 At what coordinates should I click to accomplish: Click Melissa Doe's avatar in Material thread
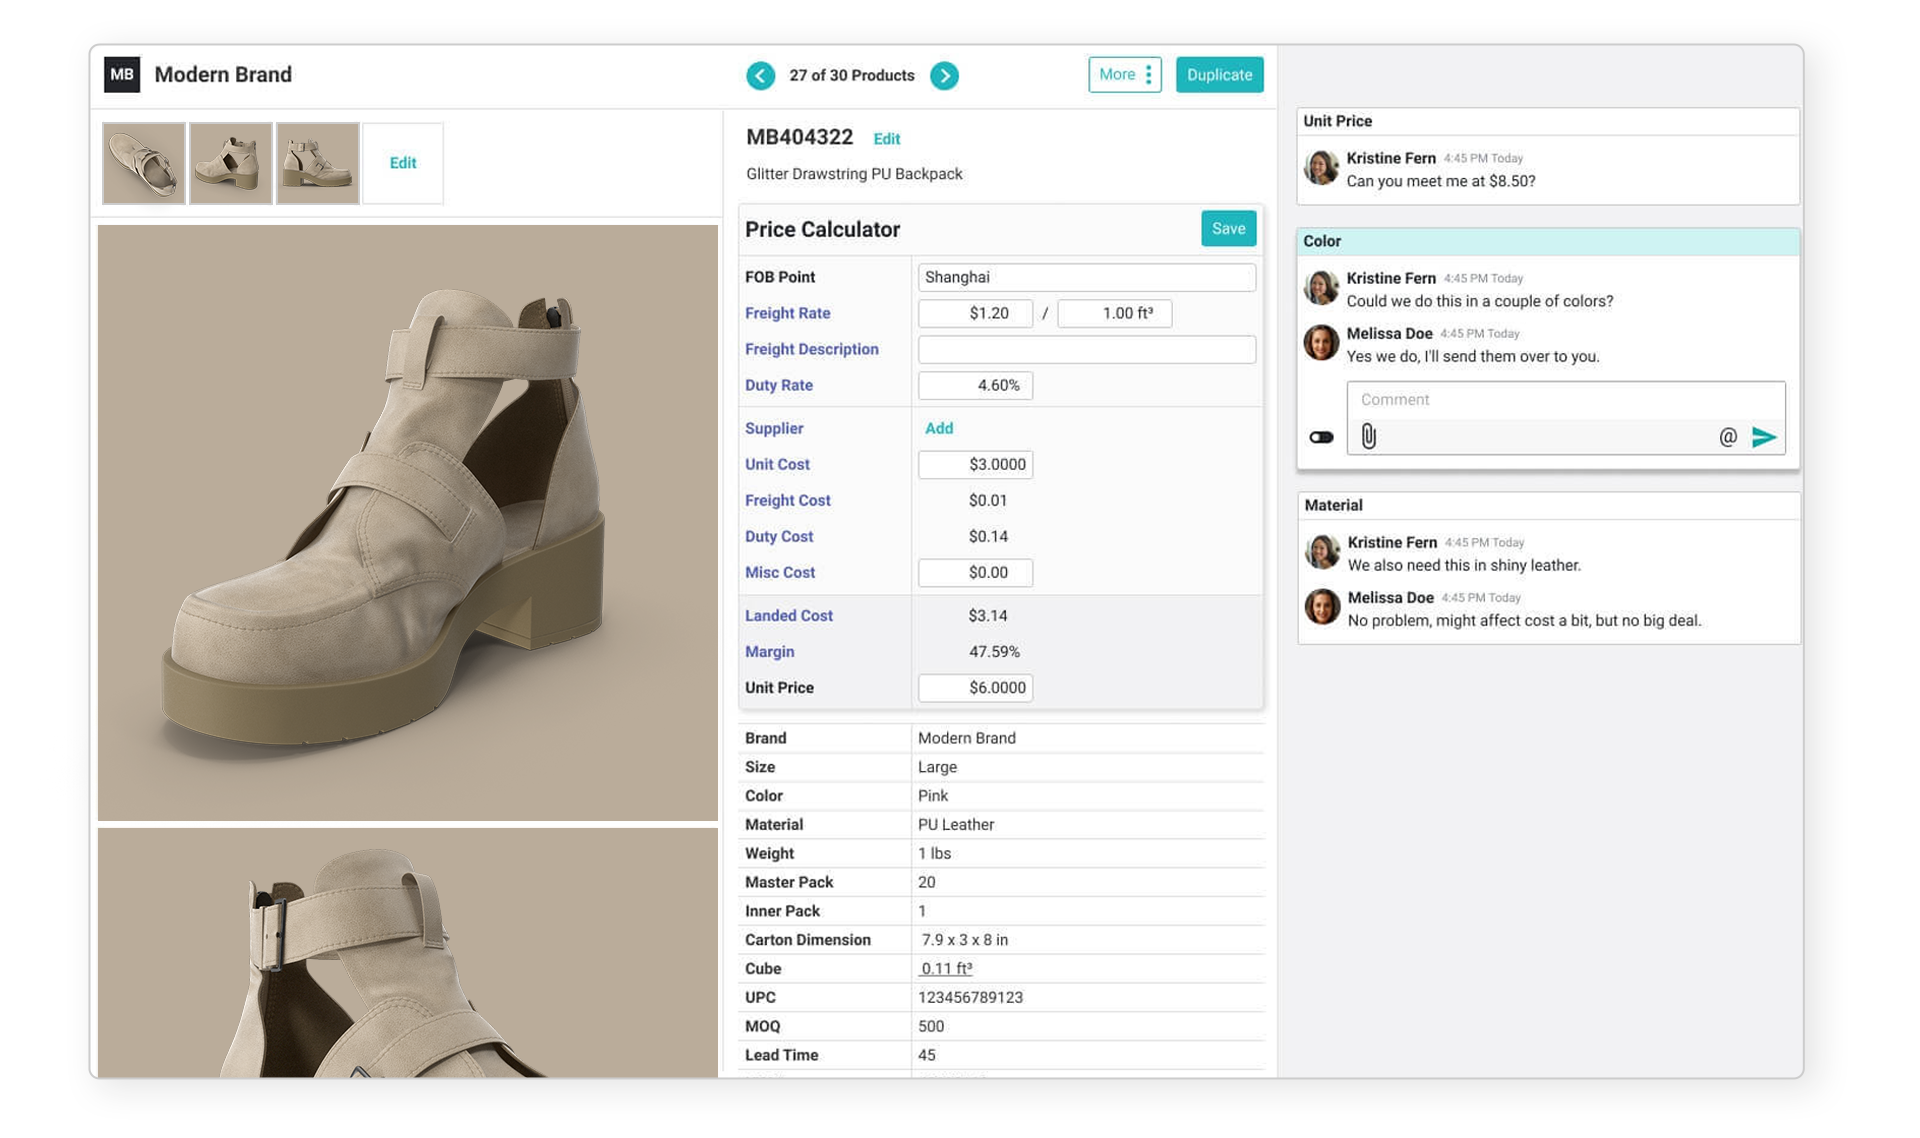(1322, 607)
